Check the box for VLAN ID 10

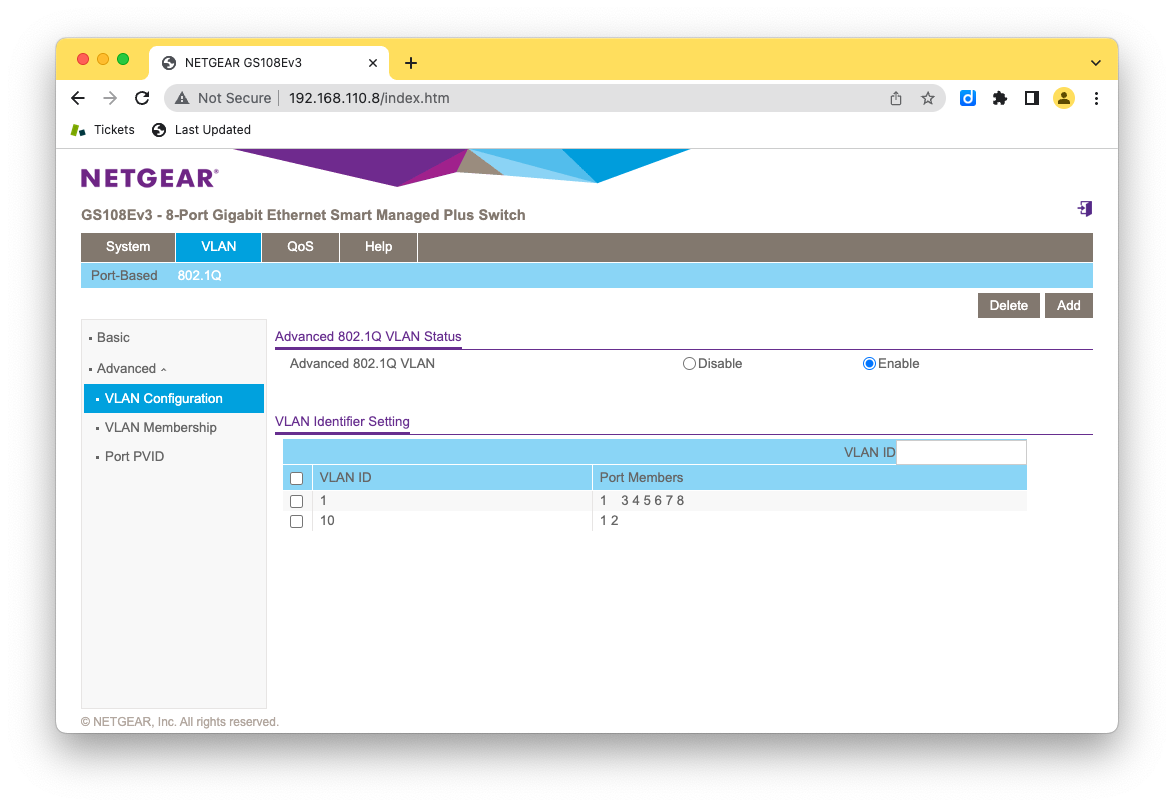pos(296,521)
